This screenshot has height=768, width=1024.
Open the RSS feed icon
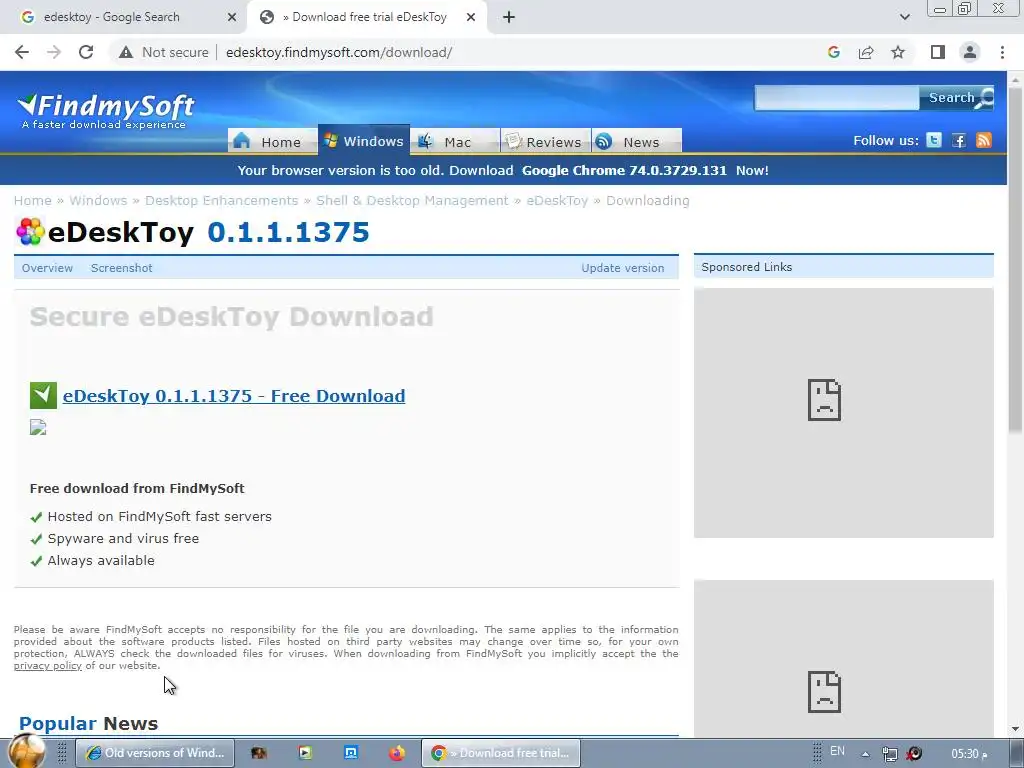pos(984,140)
